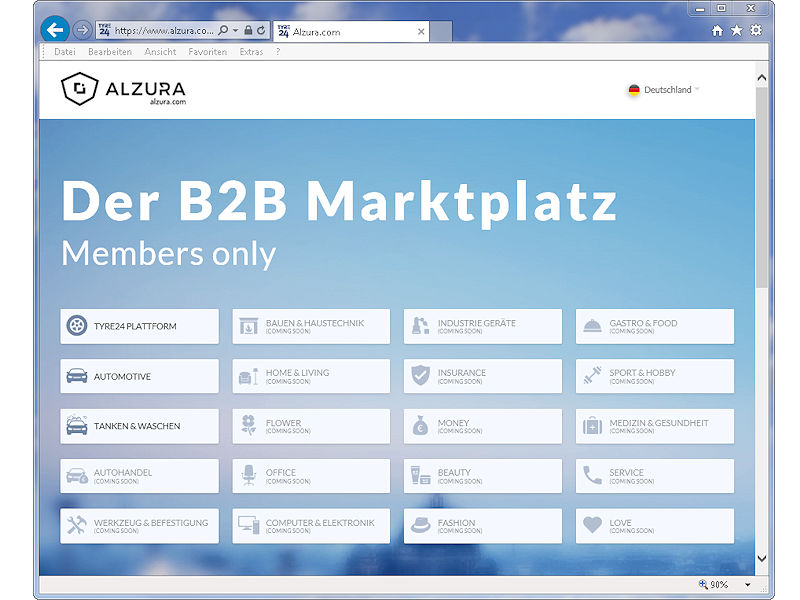Image resolution: width=800 pixels, height=600 pixels.
Task: Click the search magnifier in address bar
Action: [223, 31]
